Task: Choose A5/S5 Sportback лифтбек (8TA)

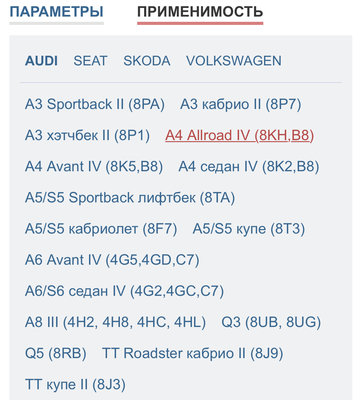Action: coord(130,198)
